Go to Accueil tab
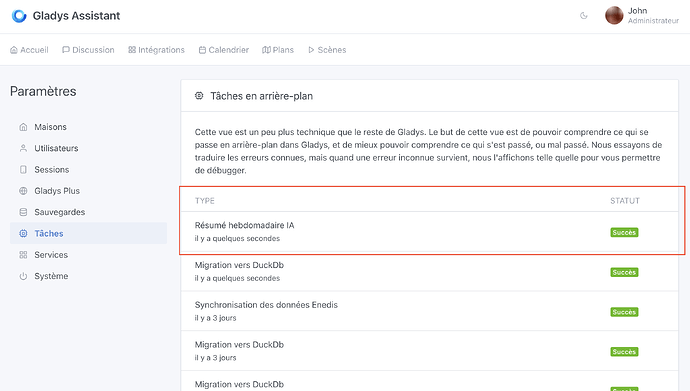The height and width of the screenshot is (391, 690). pyautogui.click(x=29, y=50)
